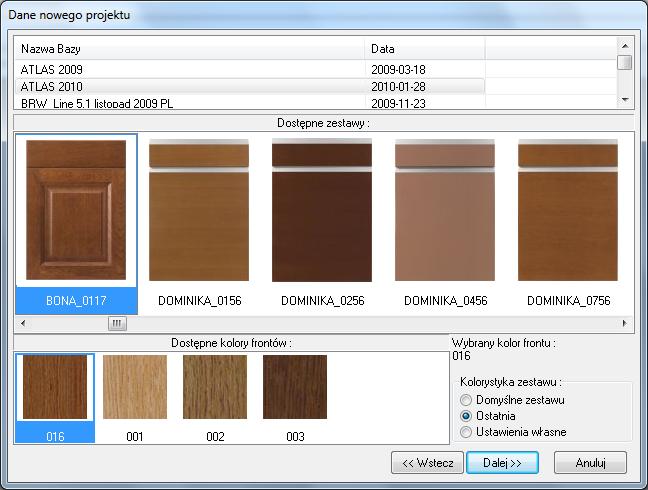Click right arrow of sets horizontal scrollbar

[x=624, y=323]
